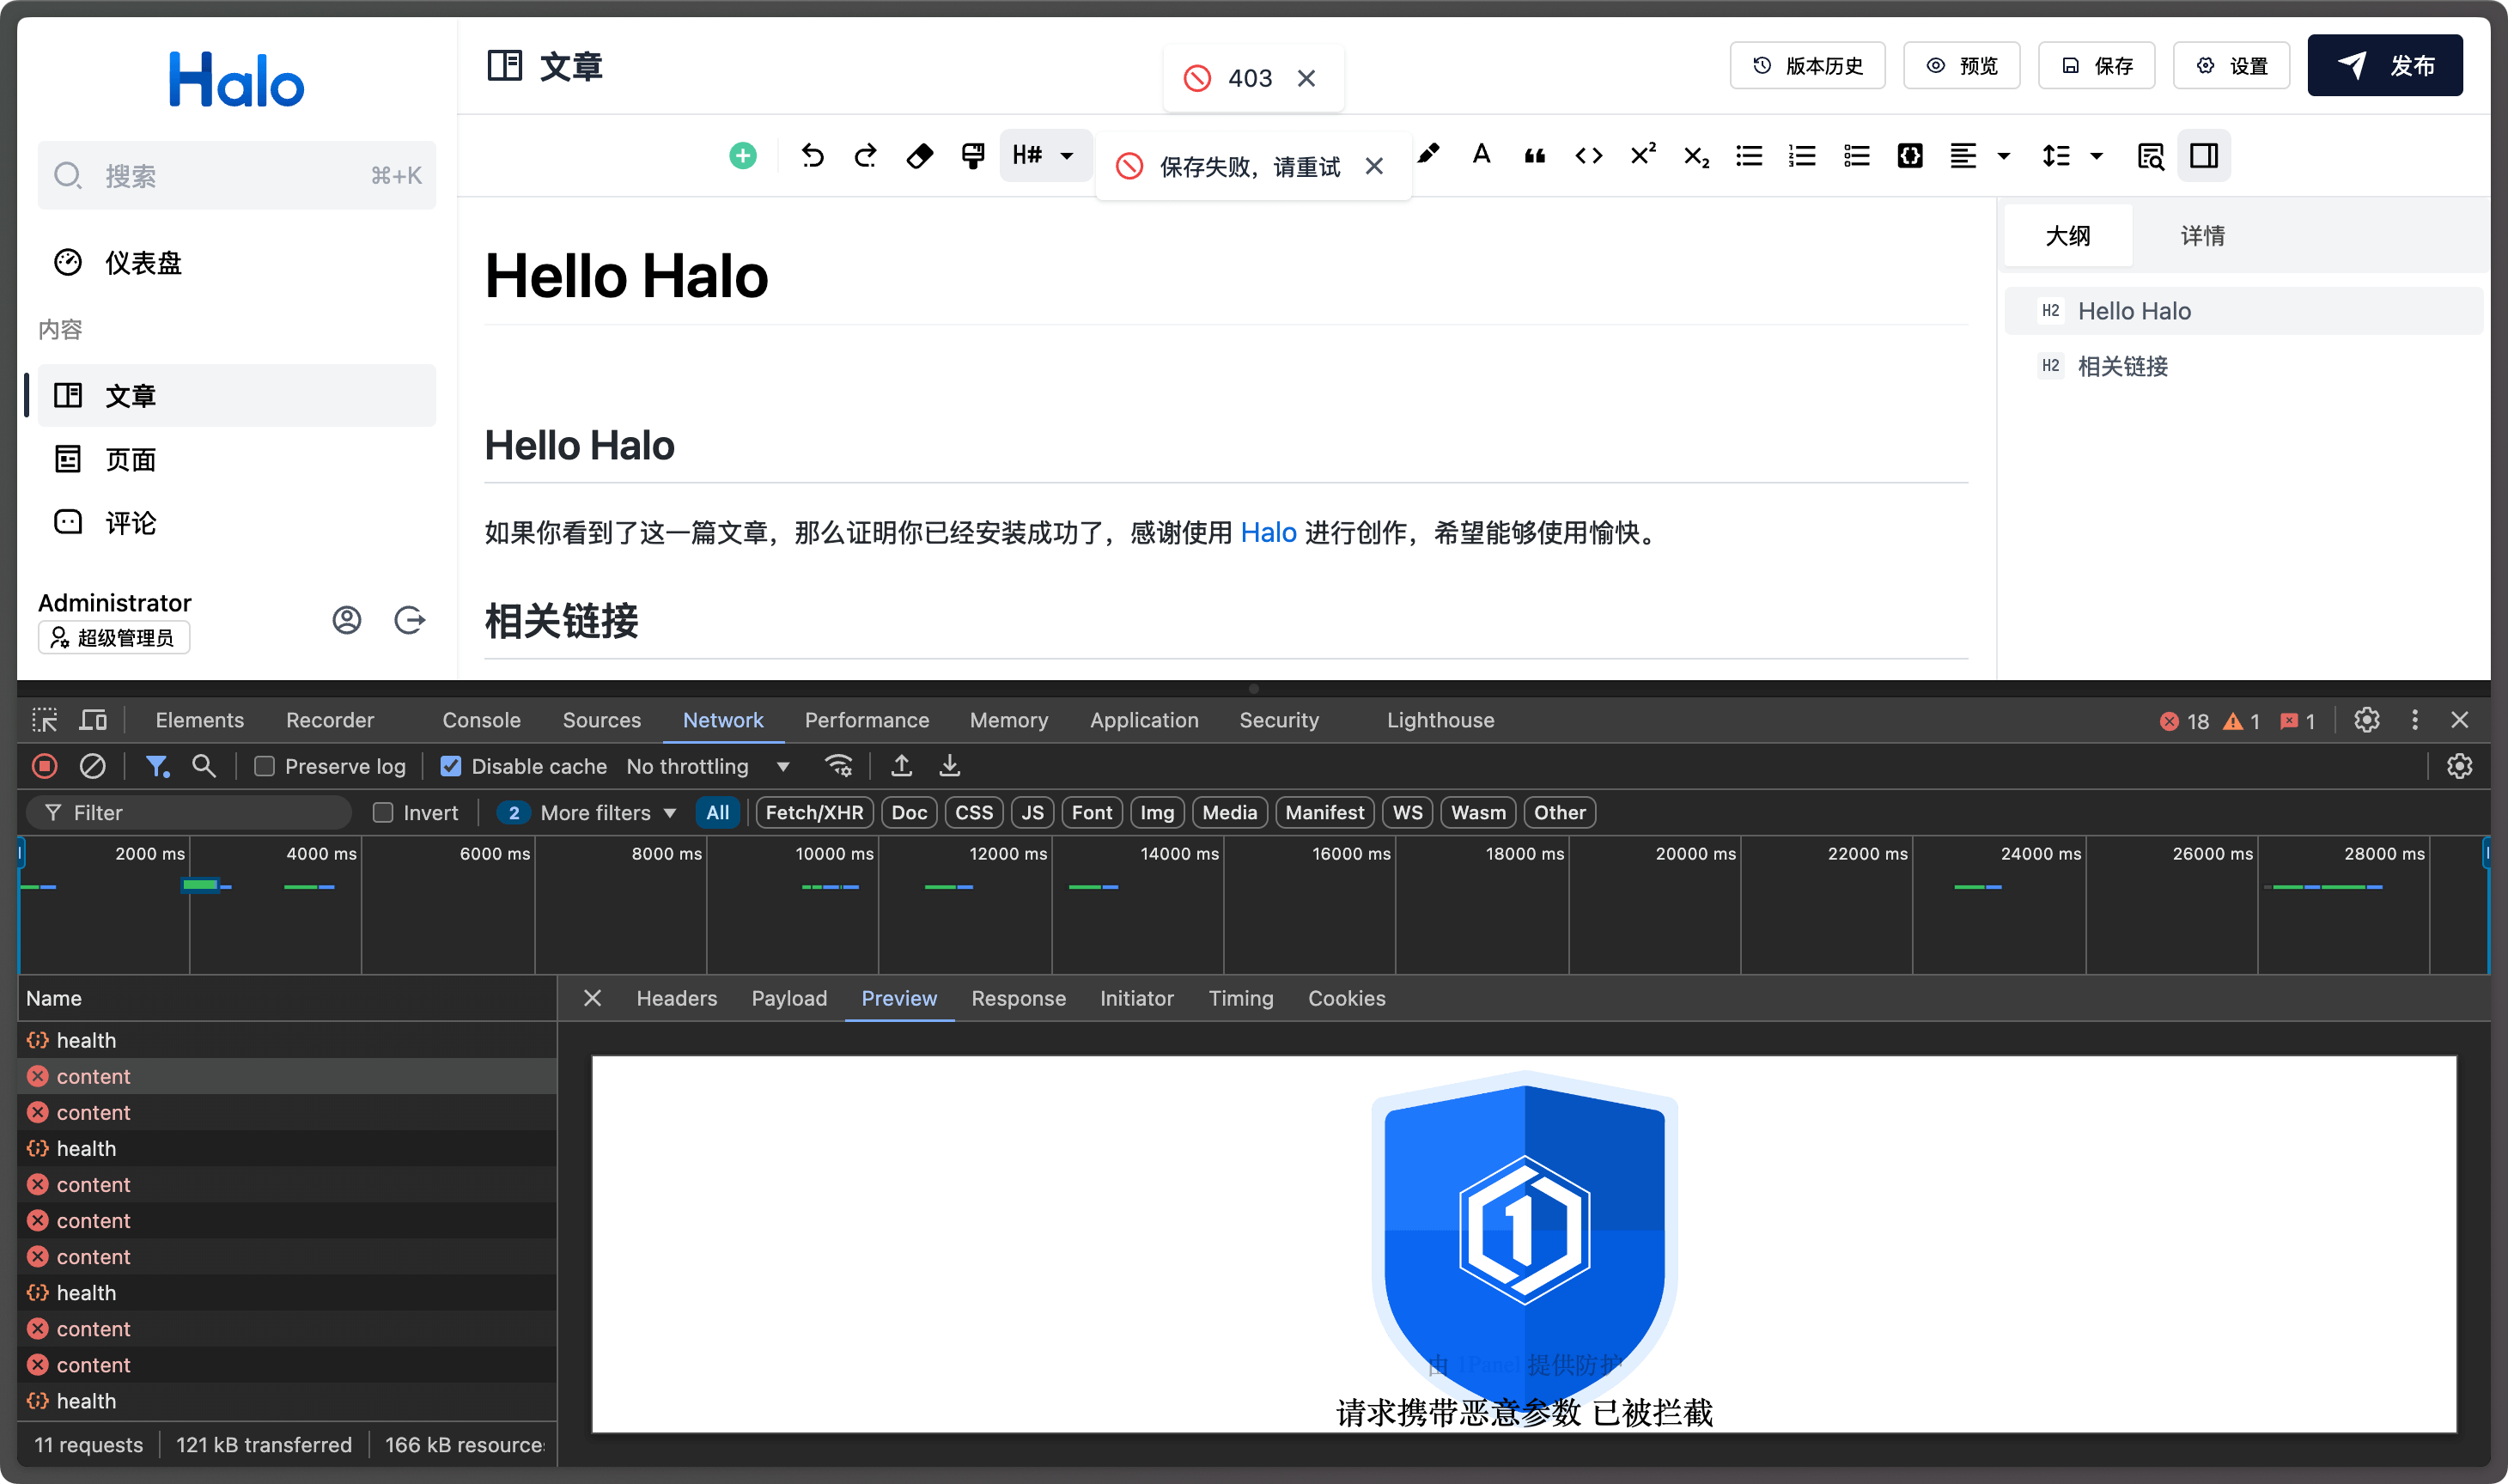Switch to the Console tab in DevTools
The width and height of the screenshot is (2508, 1484).
pyautogui.click(x=481, y=719)
